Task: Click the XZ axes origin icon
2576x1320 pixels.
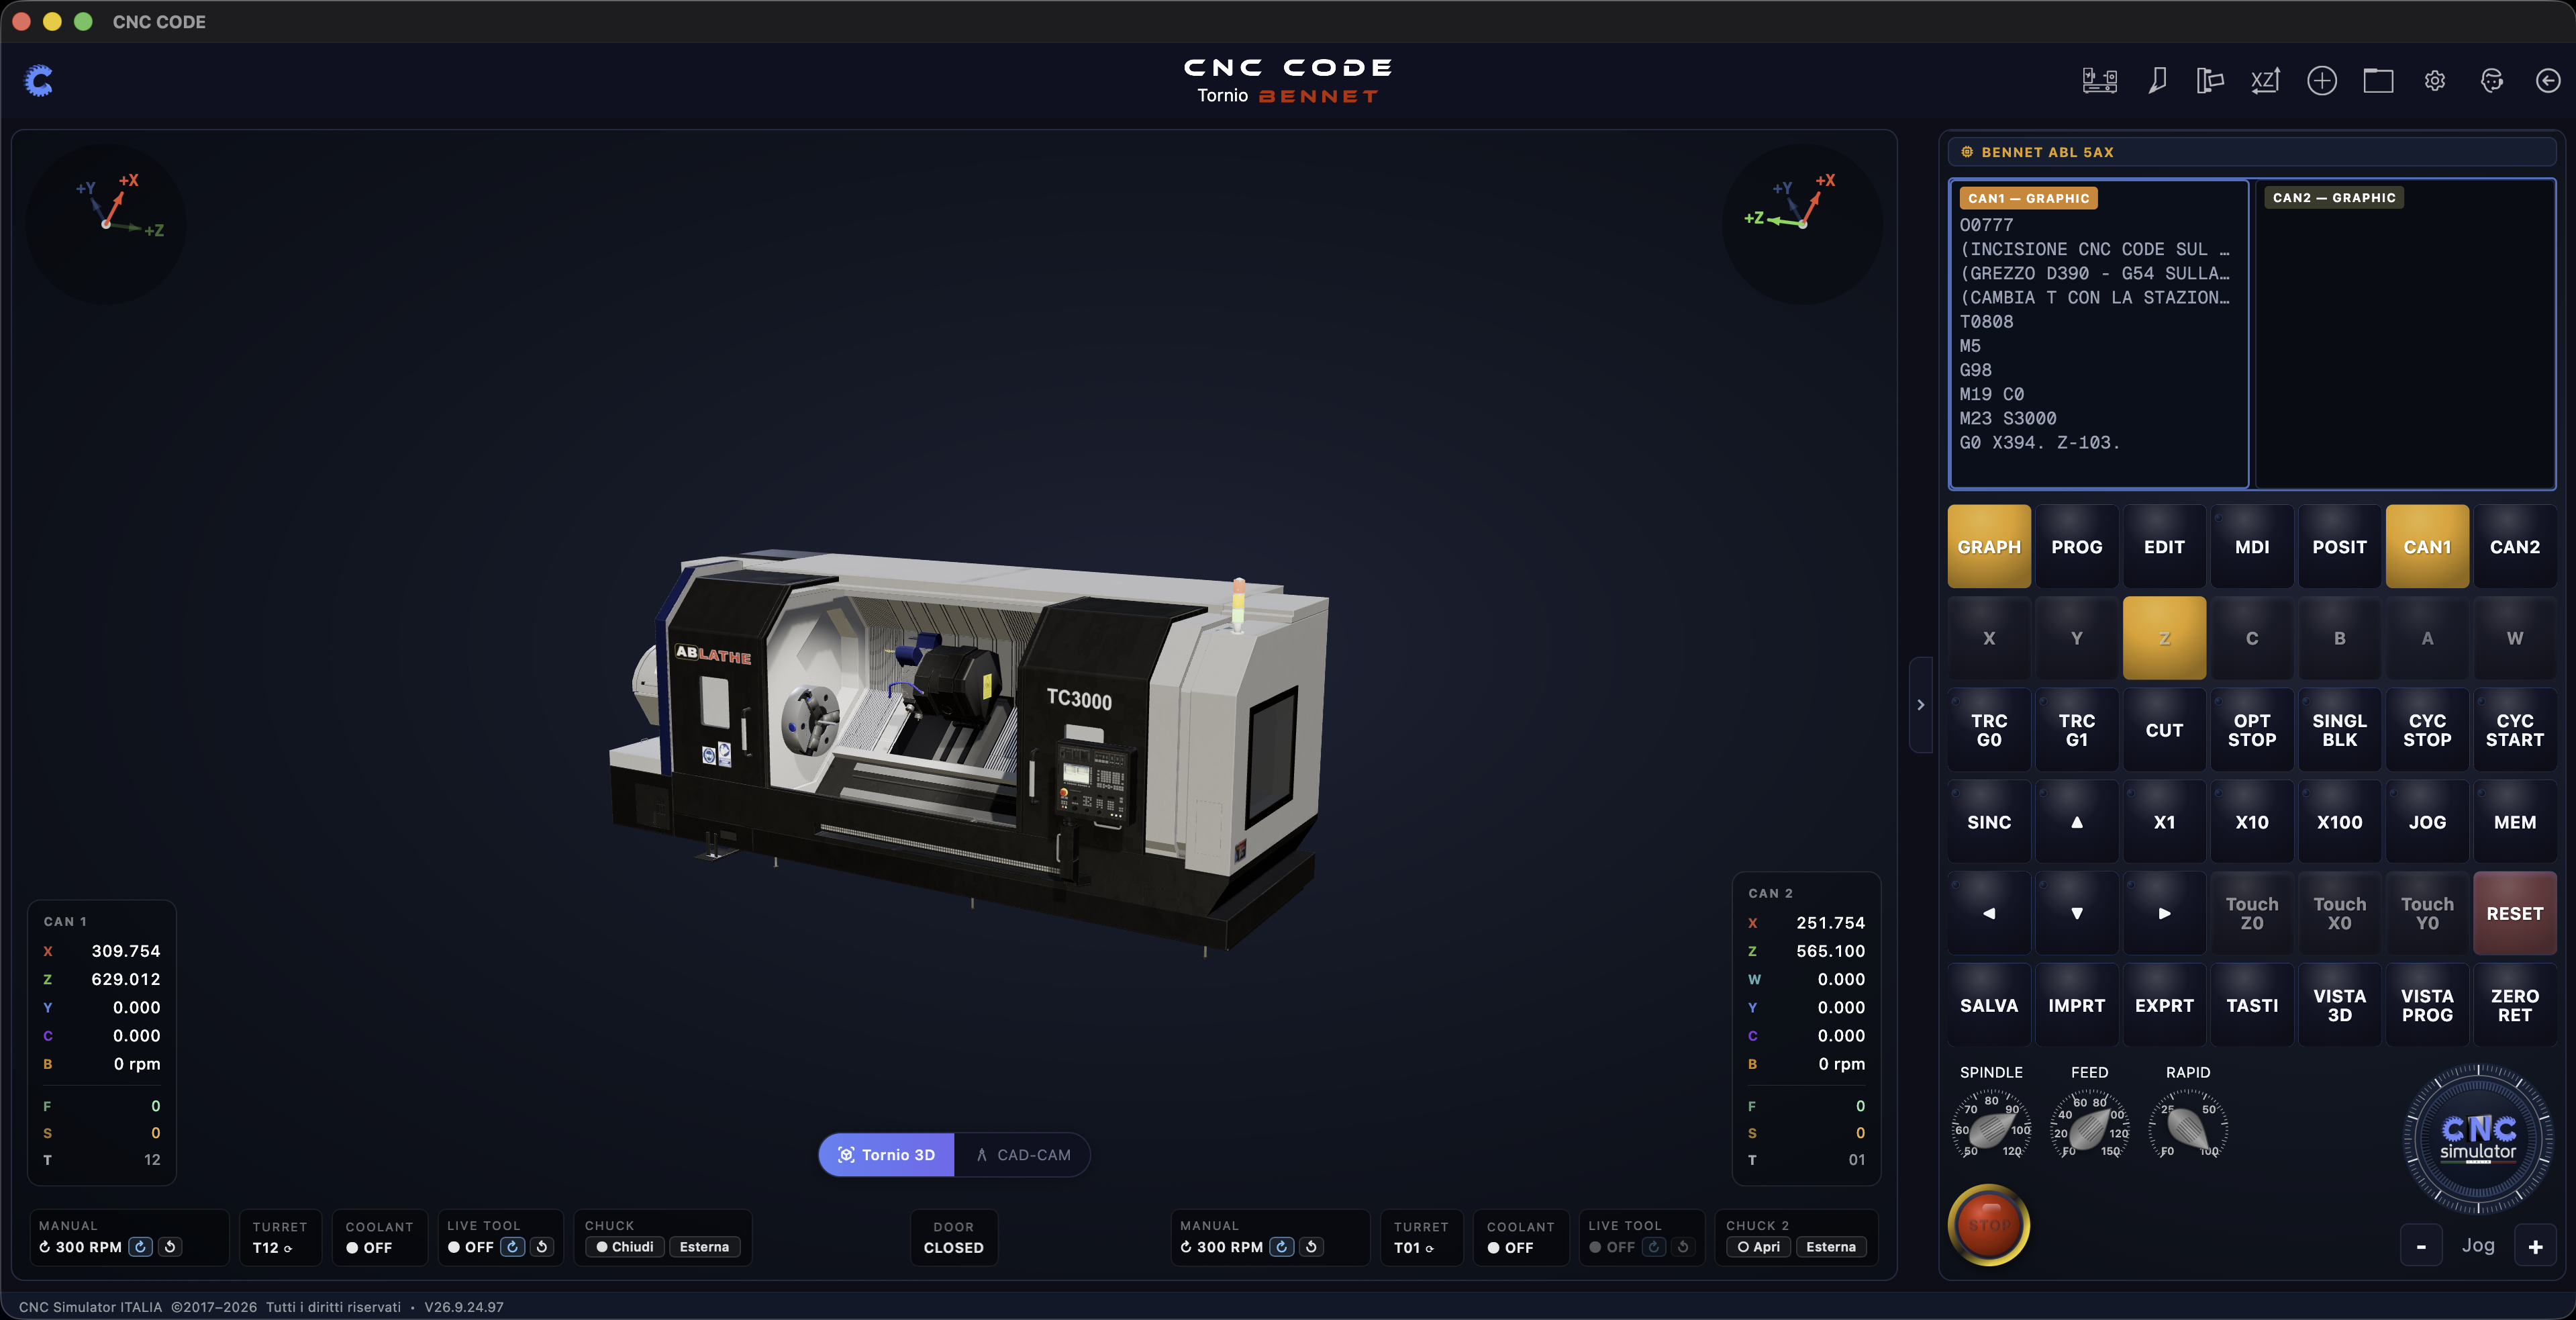Action: tap(2265, 81)
